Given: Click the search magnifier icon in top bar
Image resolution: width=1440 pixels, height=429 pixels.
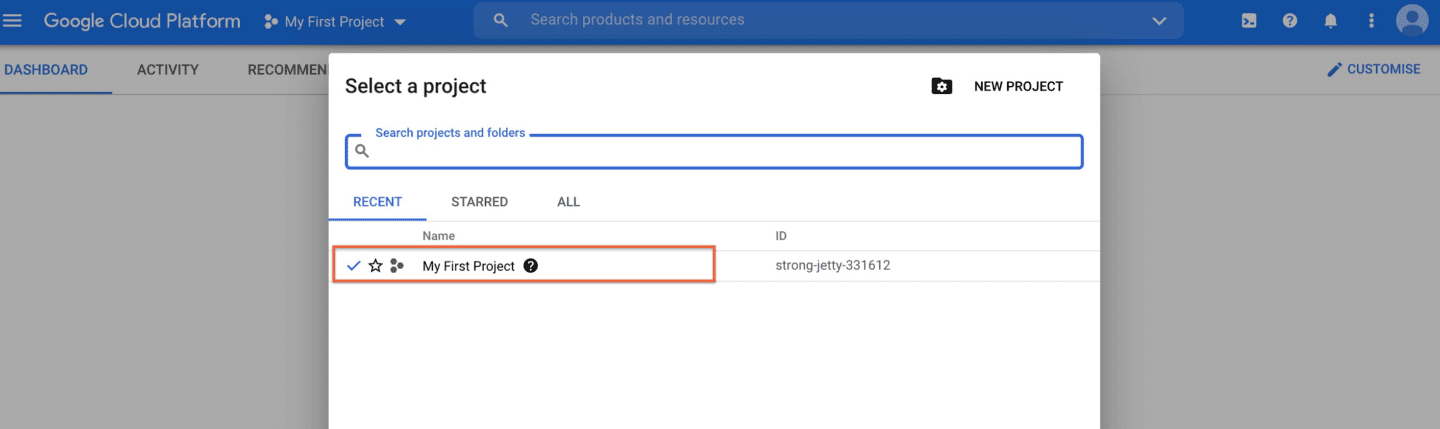Looking at the screenshot, I should 501,20.
